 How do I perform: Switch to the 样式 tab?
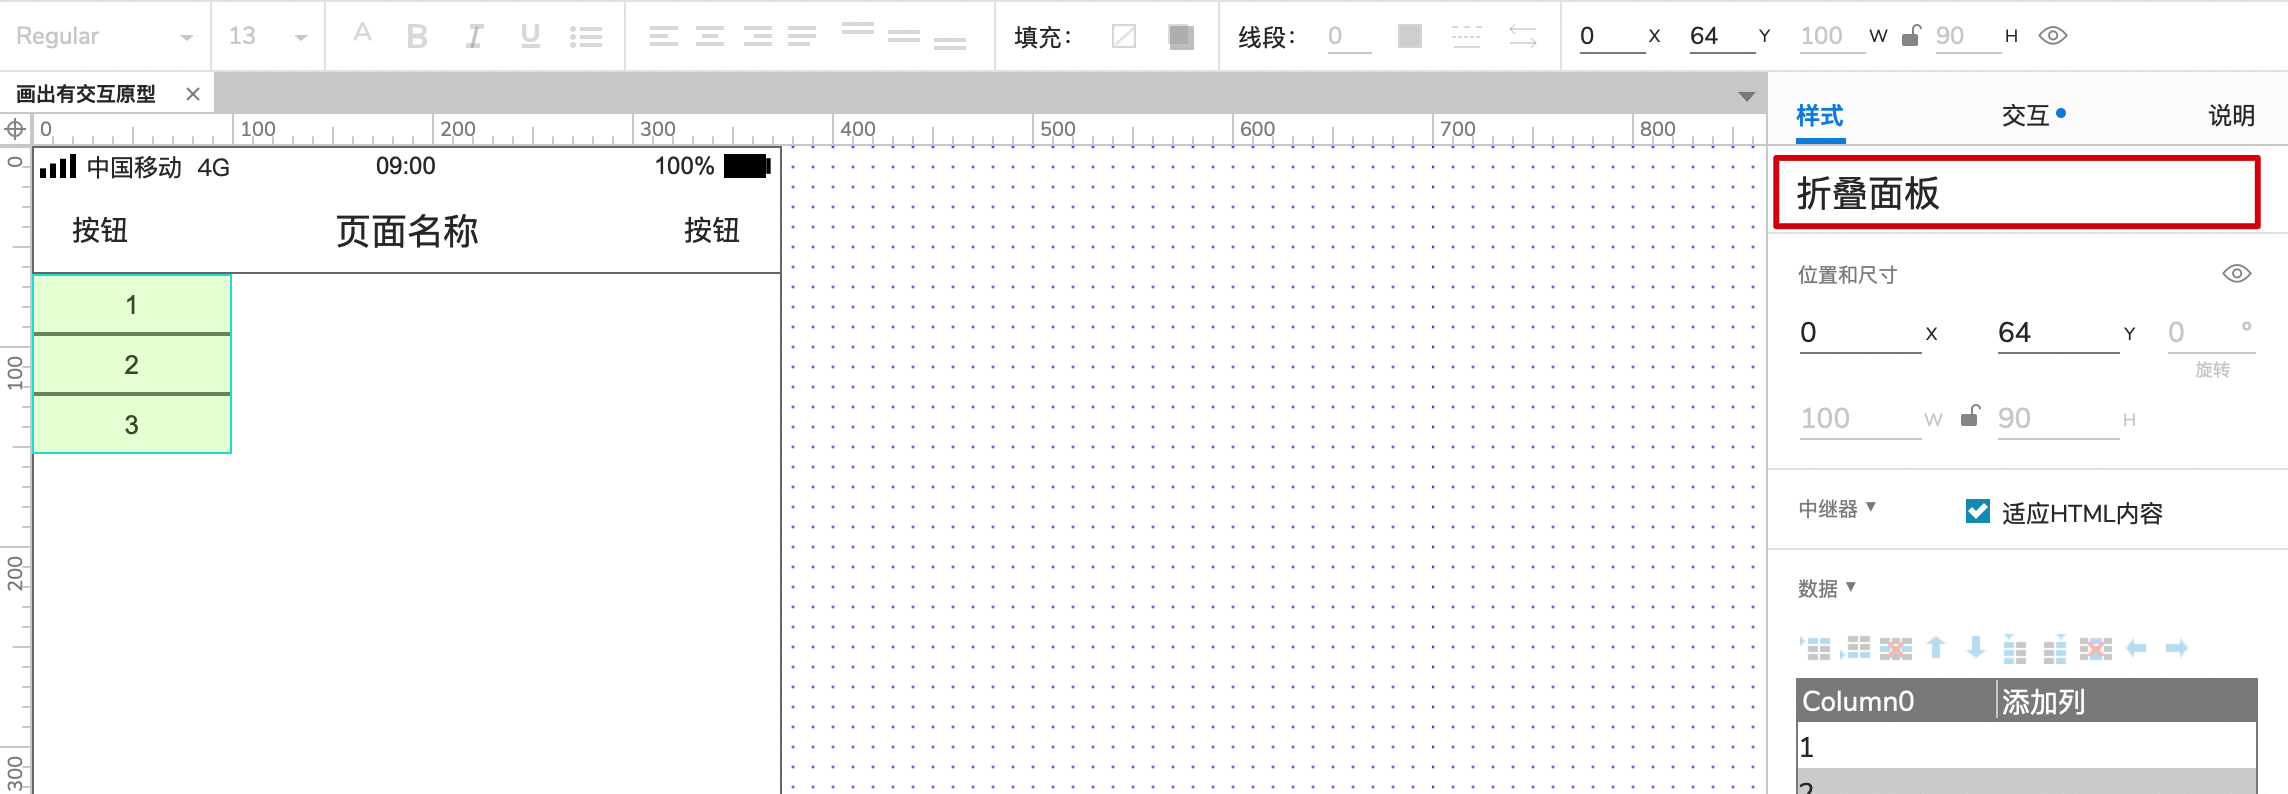point(1820,116)
